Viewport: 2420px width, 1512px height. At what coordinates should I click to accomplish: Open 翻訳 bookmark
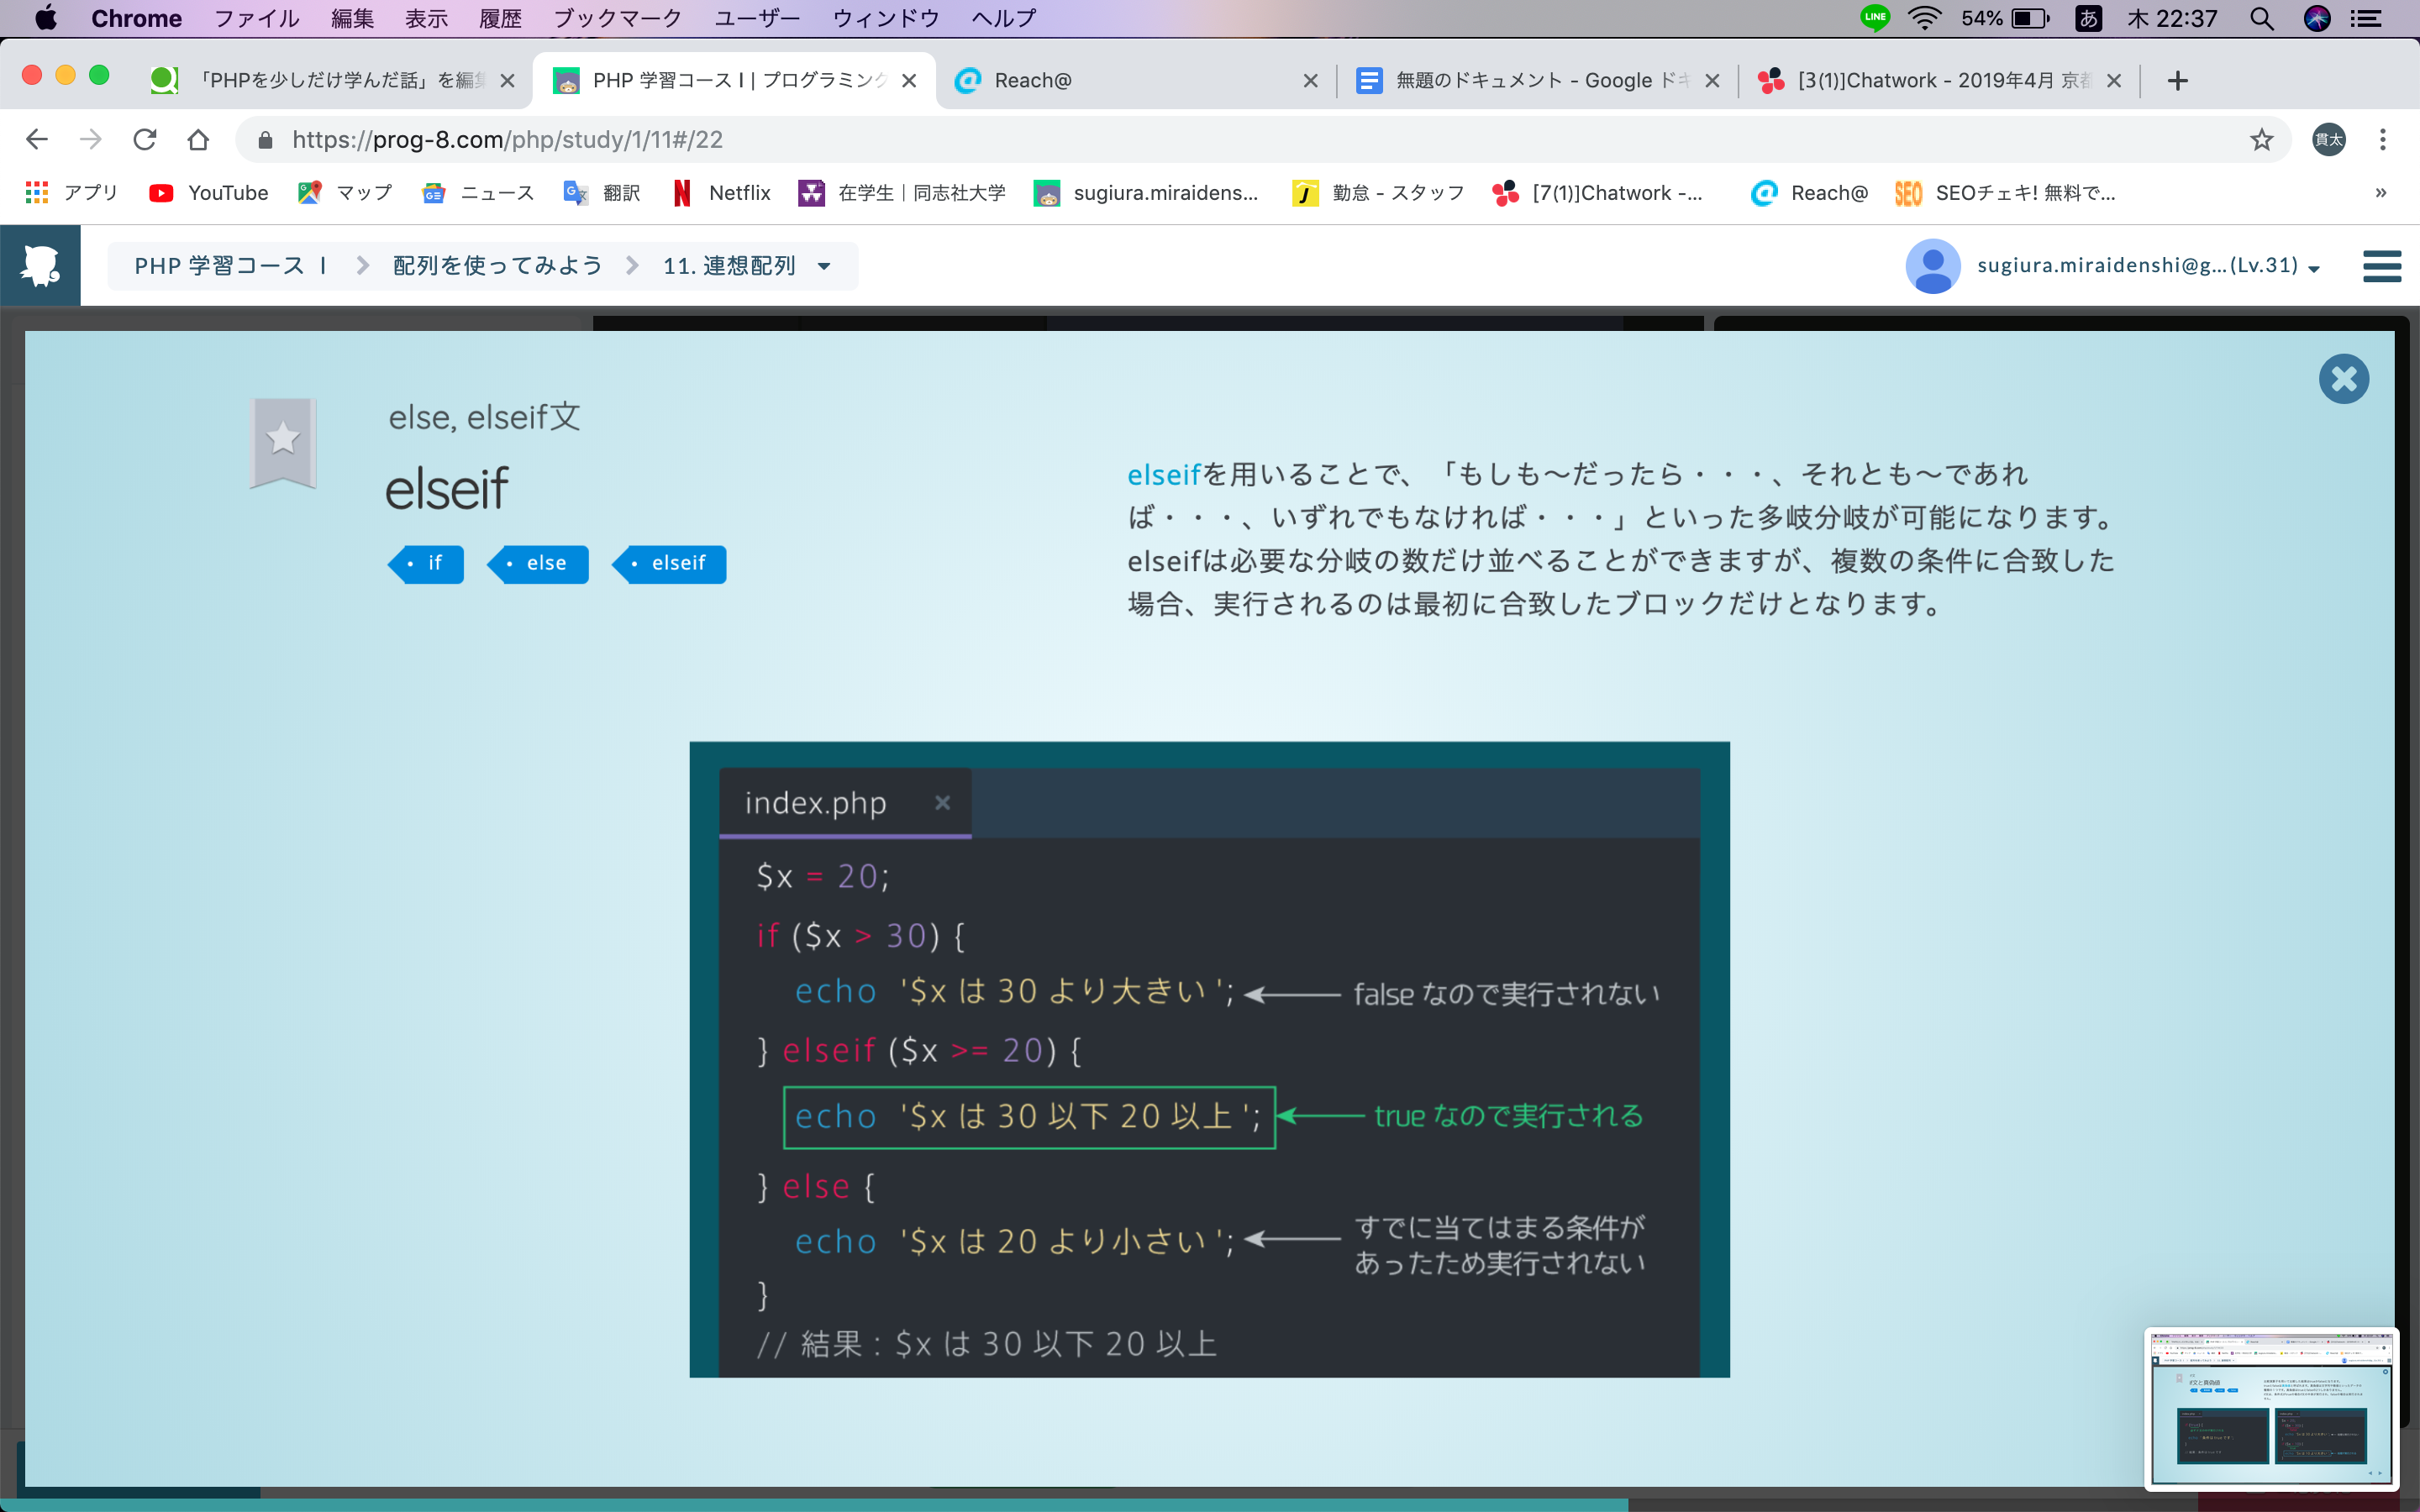pos(602,193)
